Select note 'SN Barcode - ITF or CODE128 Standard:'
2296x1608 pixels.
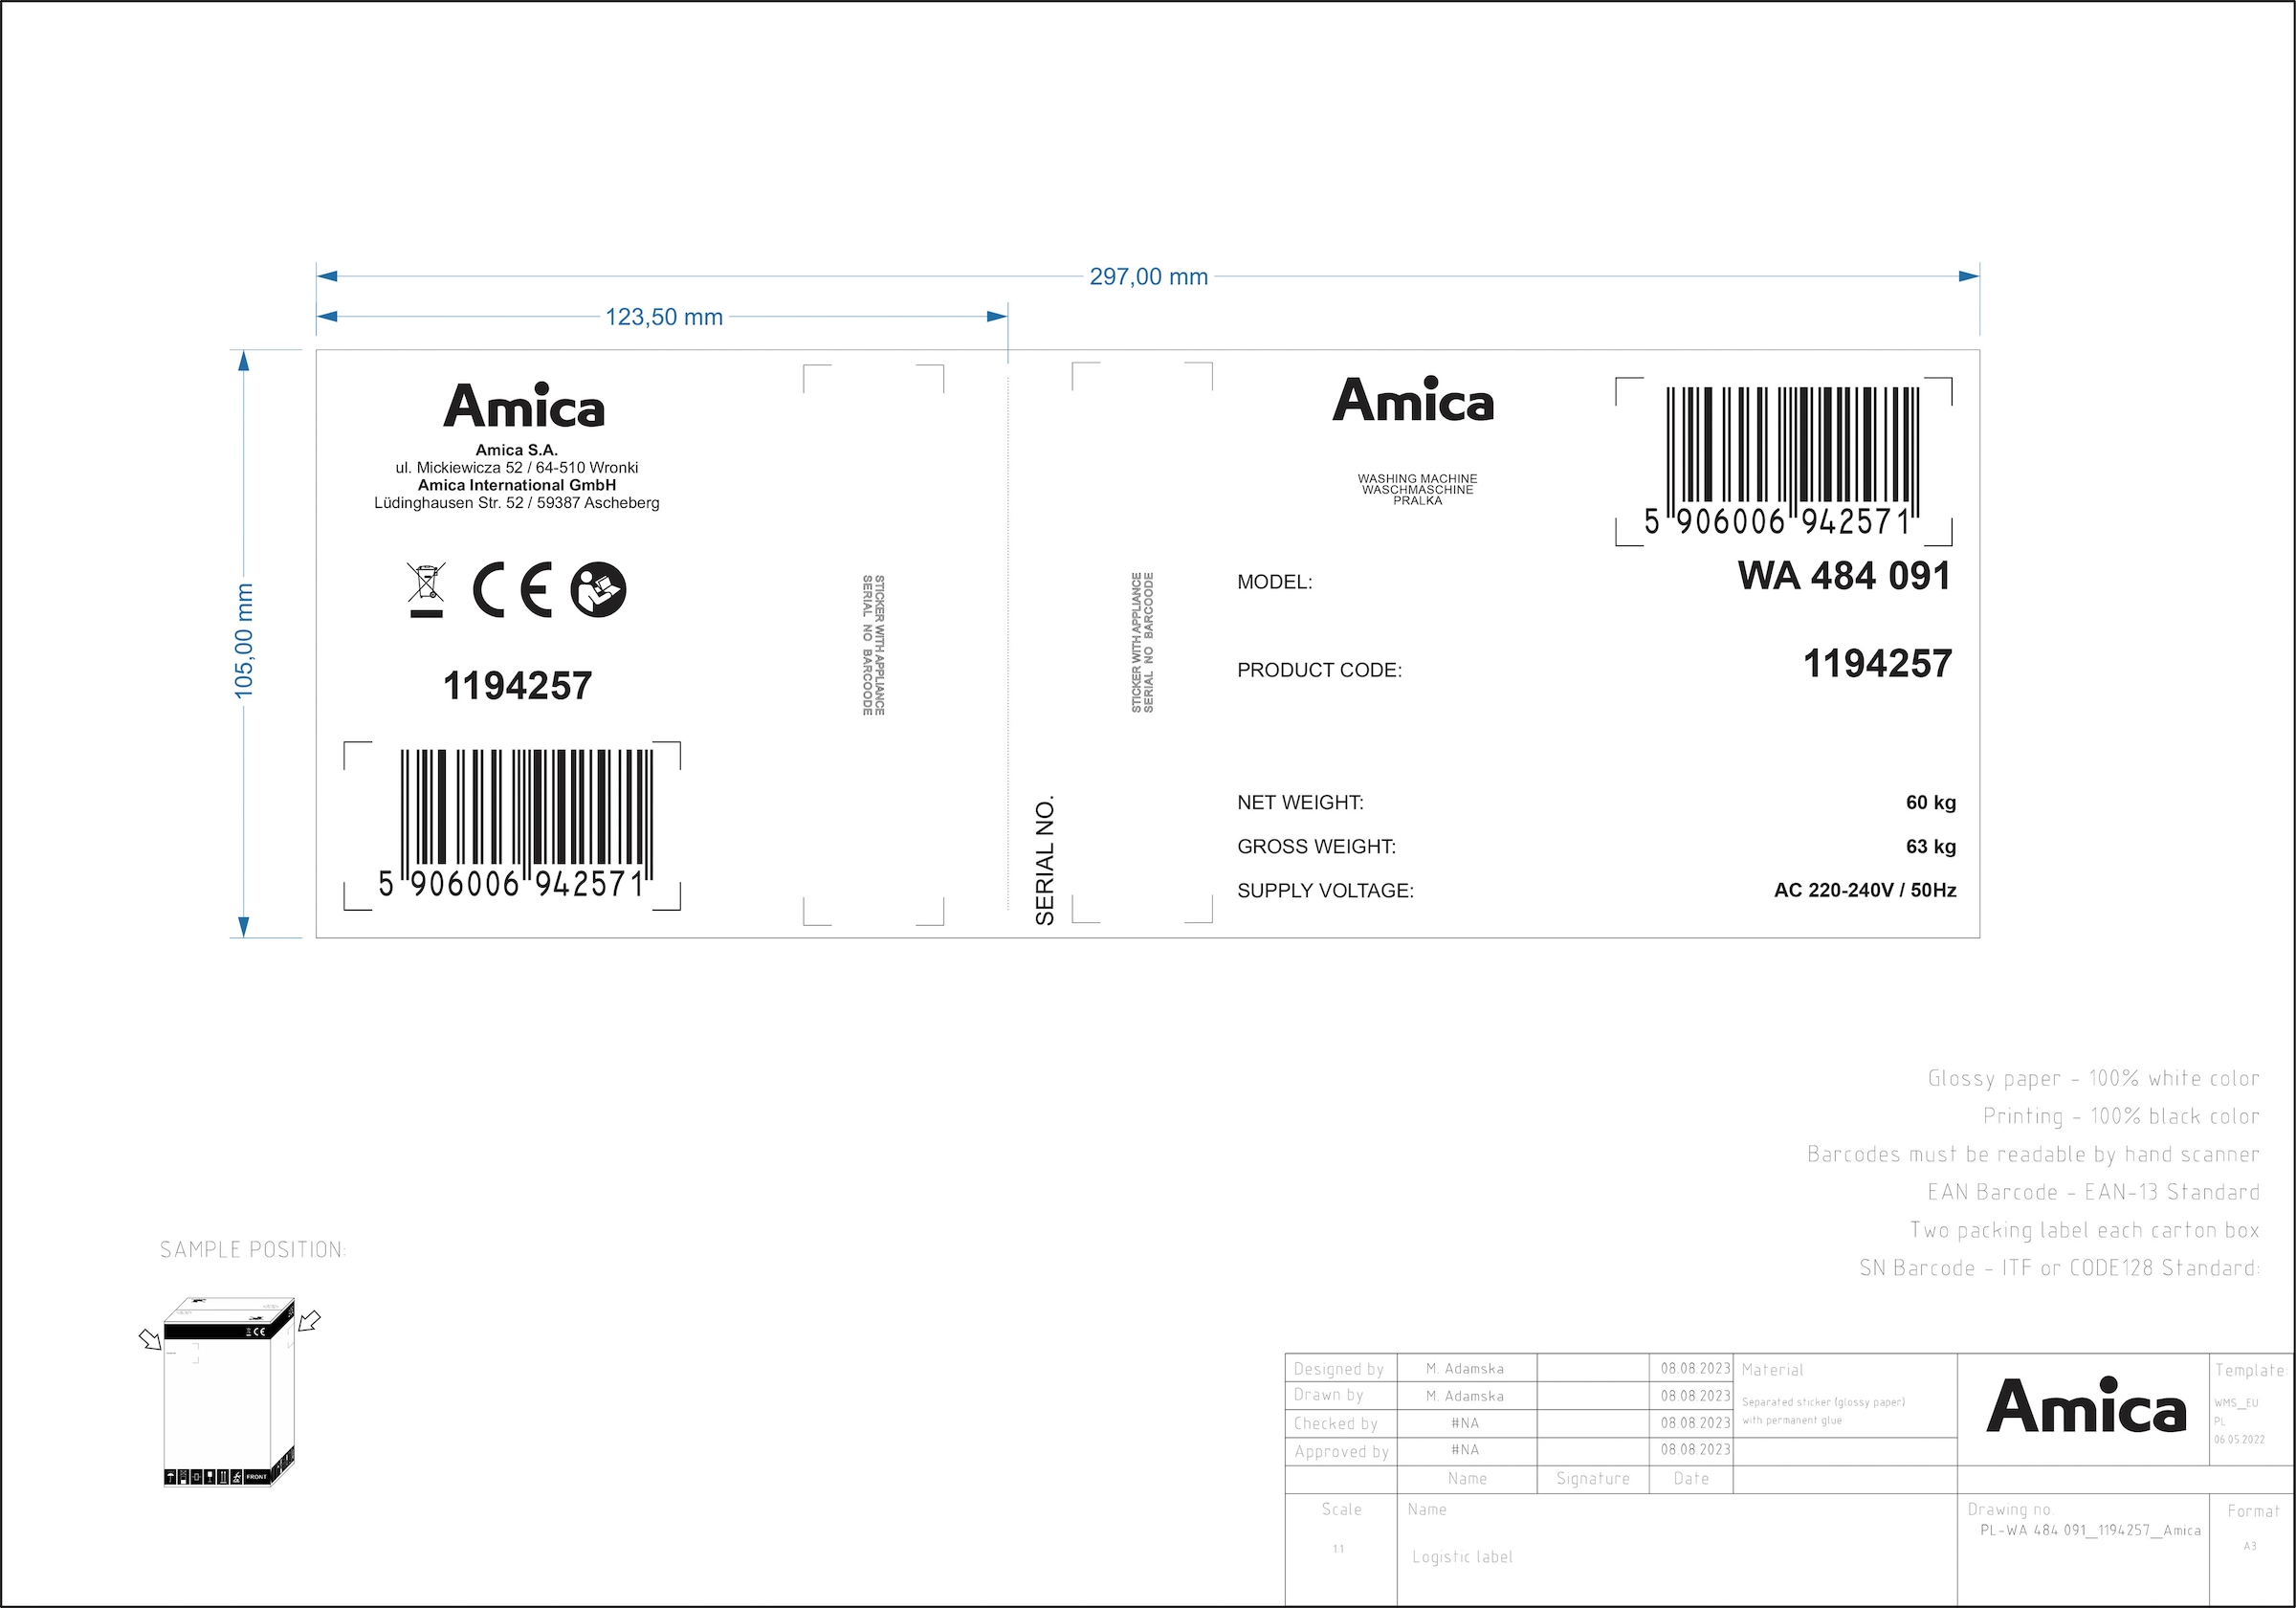pos(2059,1268)
